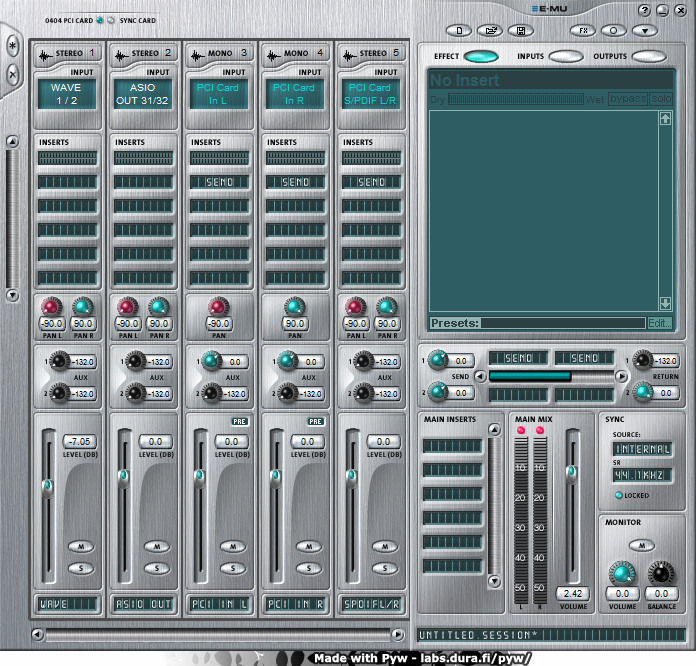Click the asterisk new strip button
The image size is (696, 666).
pyautogui.click(x=12, y=47)
